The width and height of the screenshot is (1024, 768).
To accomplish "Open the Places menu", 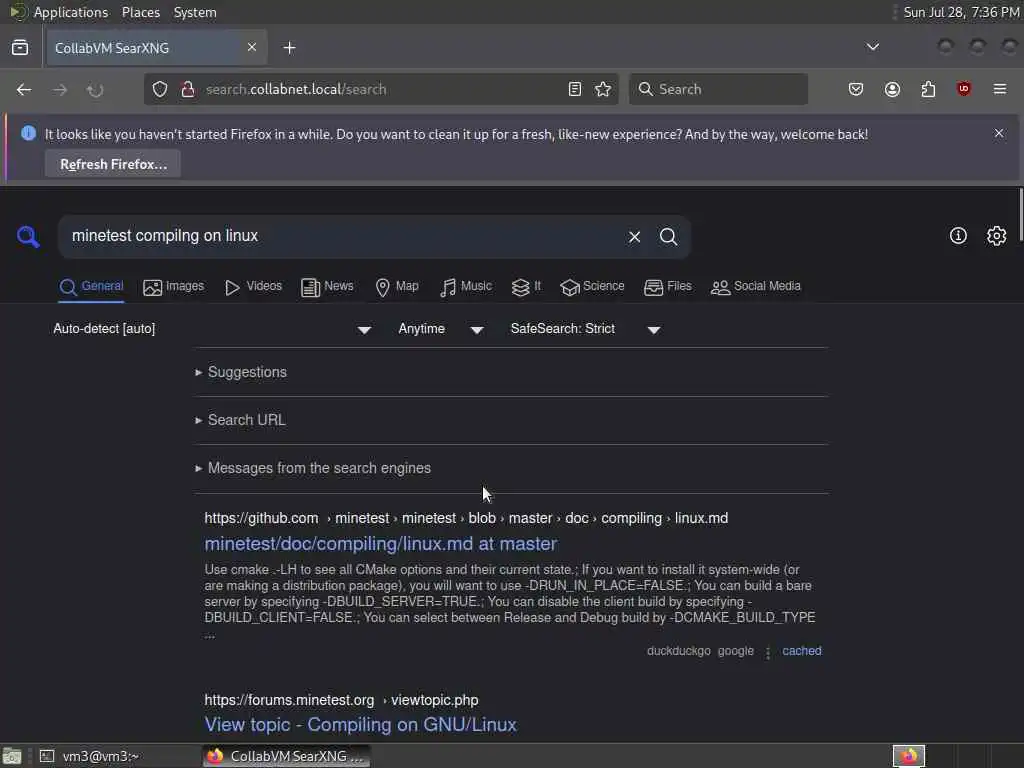I will pyautogui.click(x=141, y=12).
